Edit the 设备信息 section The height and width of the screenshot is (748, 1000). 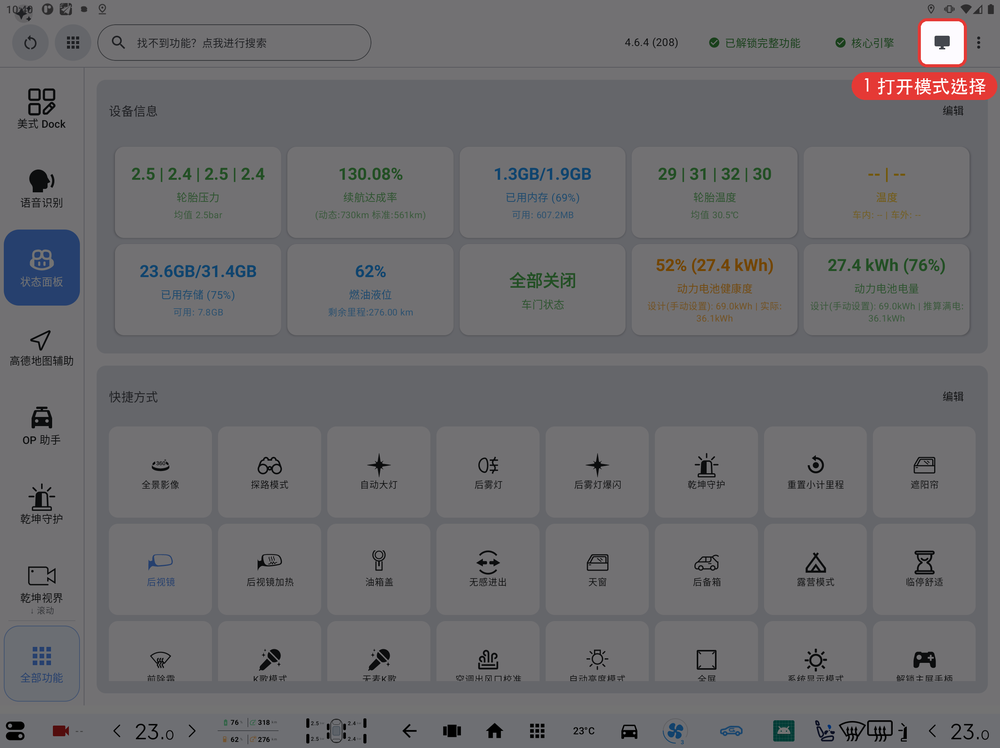click(x=953, y=111)
